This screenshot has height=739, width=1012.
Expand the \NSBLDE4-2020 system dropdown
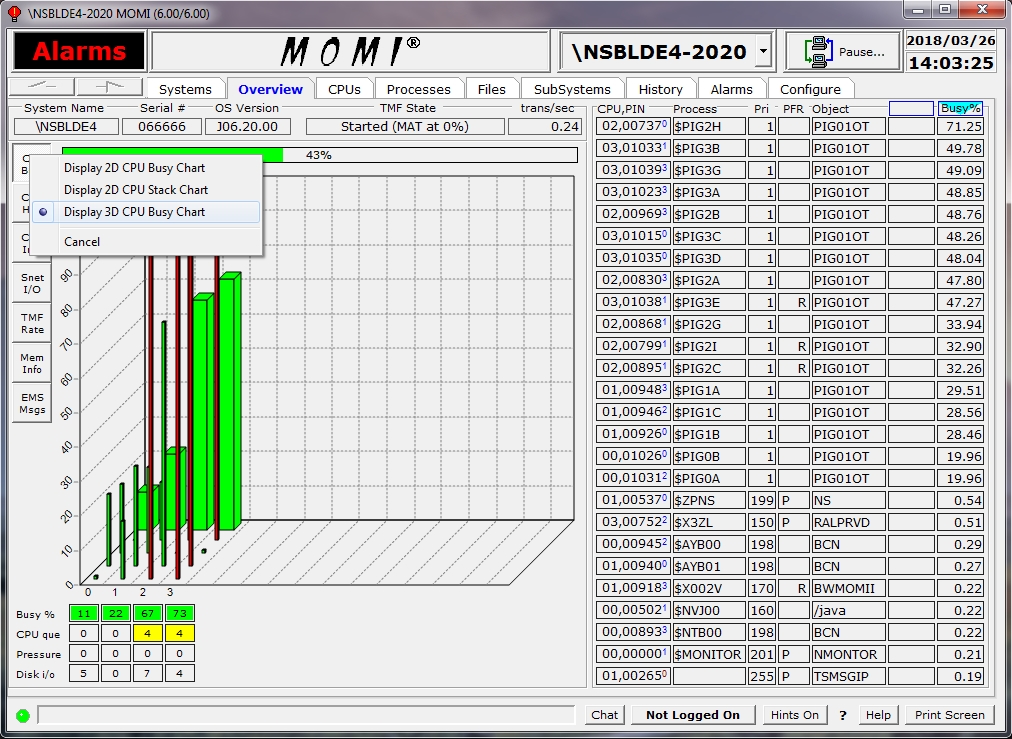(x=763, y=51)
